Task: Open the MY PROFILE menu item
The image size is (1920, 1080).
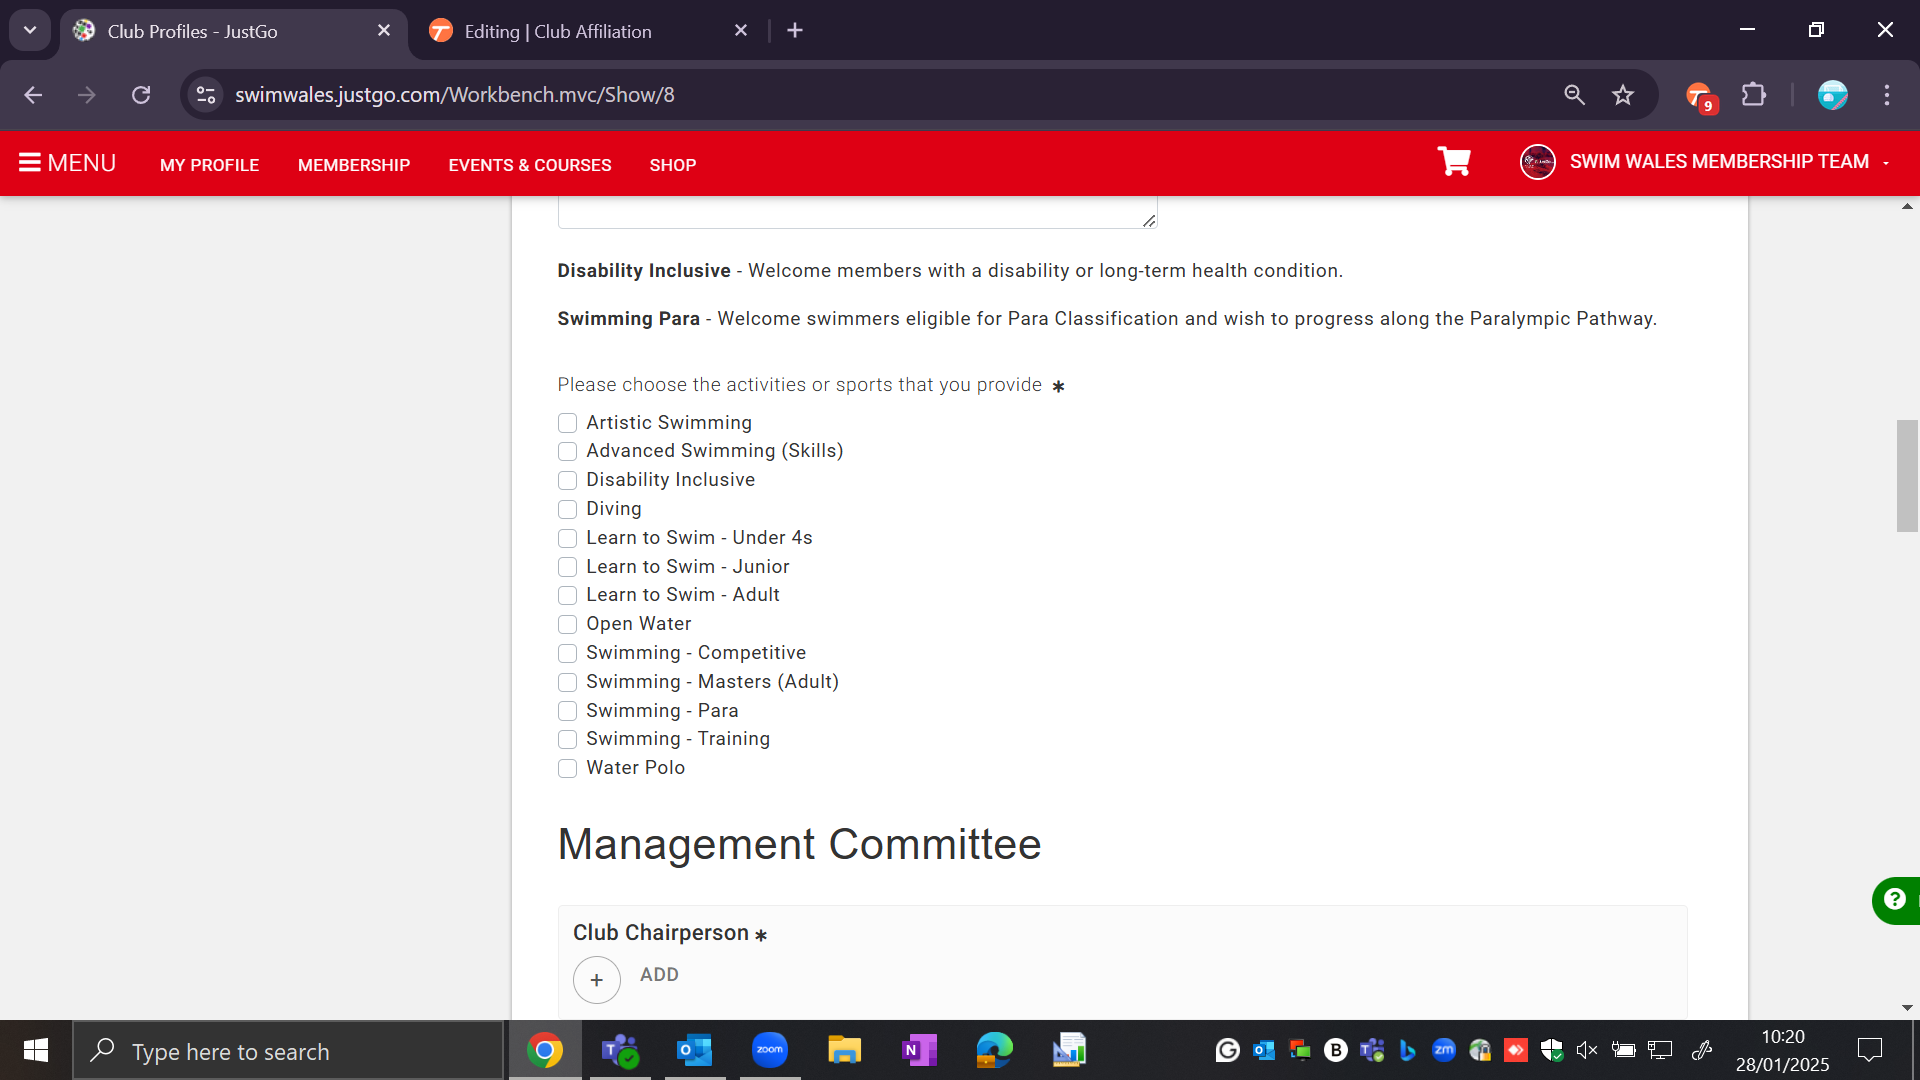Action: (x=209, y=165)
